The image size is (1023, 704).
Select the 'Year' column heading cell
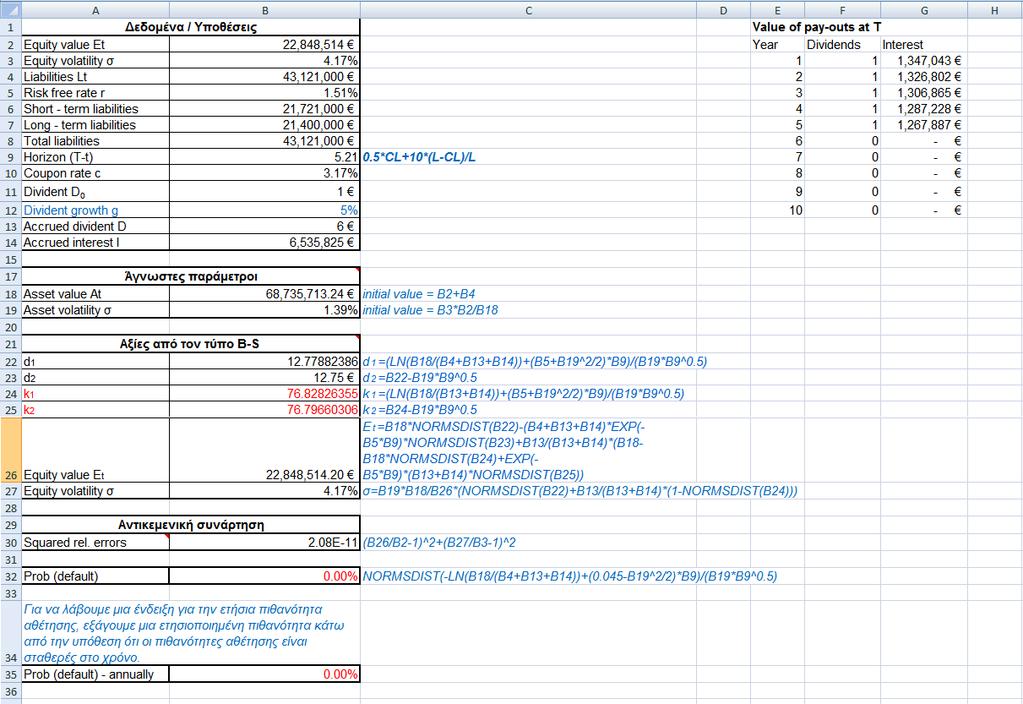[x=777, y=44]
